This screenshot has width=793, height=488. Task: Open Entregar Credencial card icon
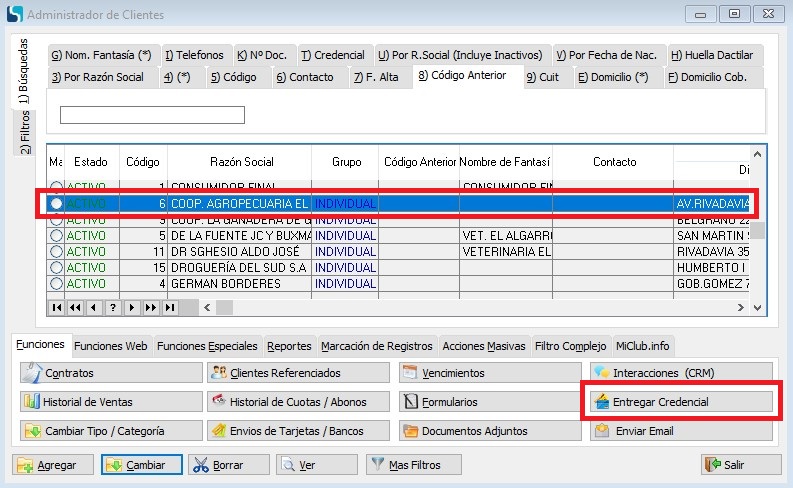tap(601, 402)
